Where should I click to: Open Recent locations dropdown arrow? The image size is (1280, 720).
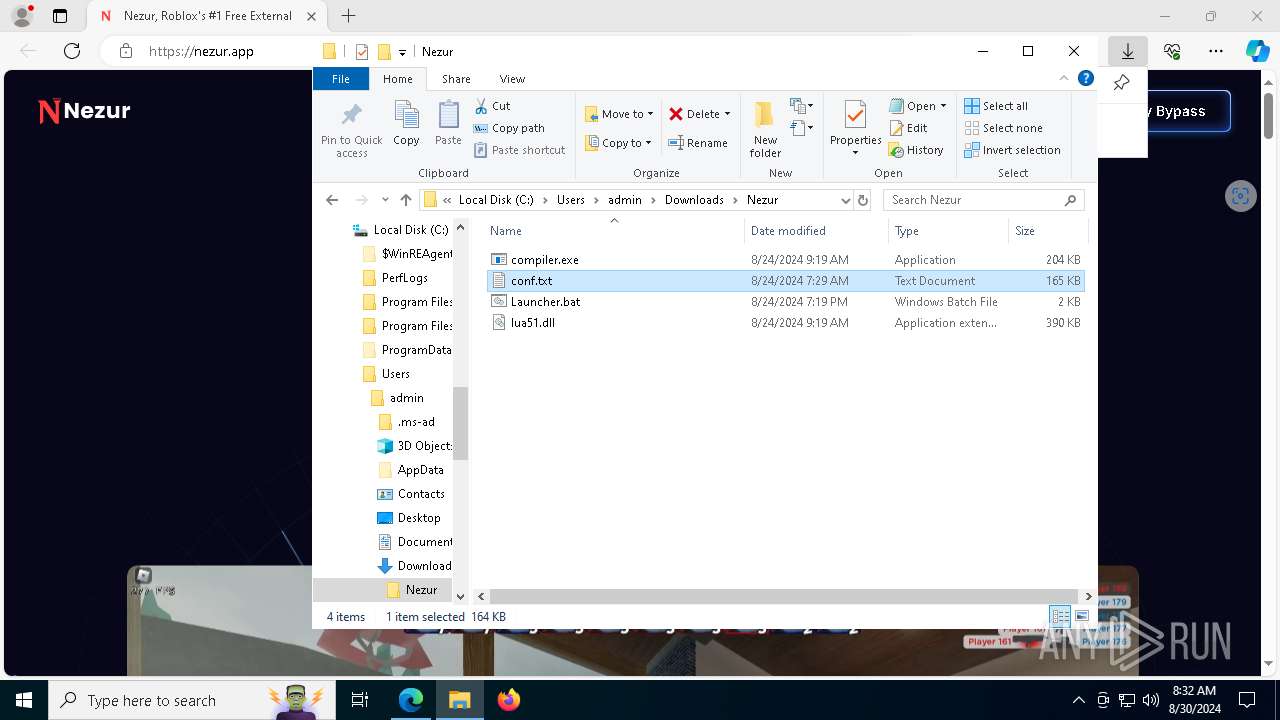(x=385, y=200)
